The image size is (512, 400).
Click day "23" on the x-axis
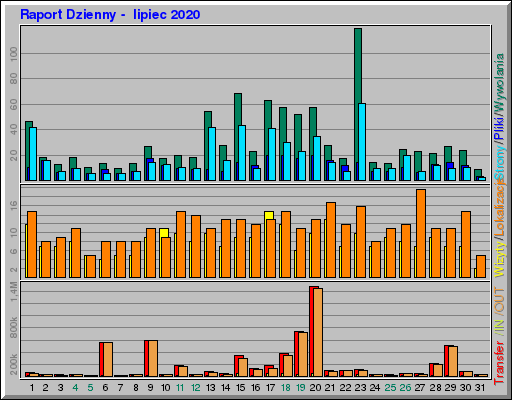click(360, 388)
